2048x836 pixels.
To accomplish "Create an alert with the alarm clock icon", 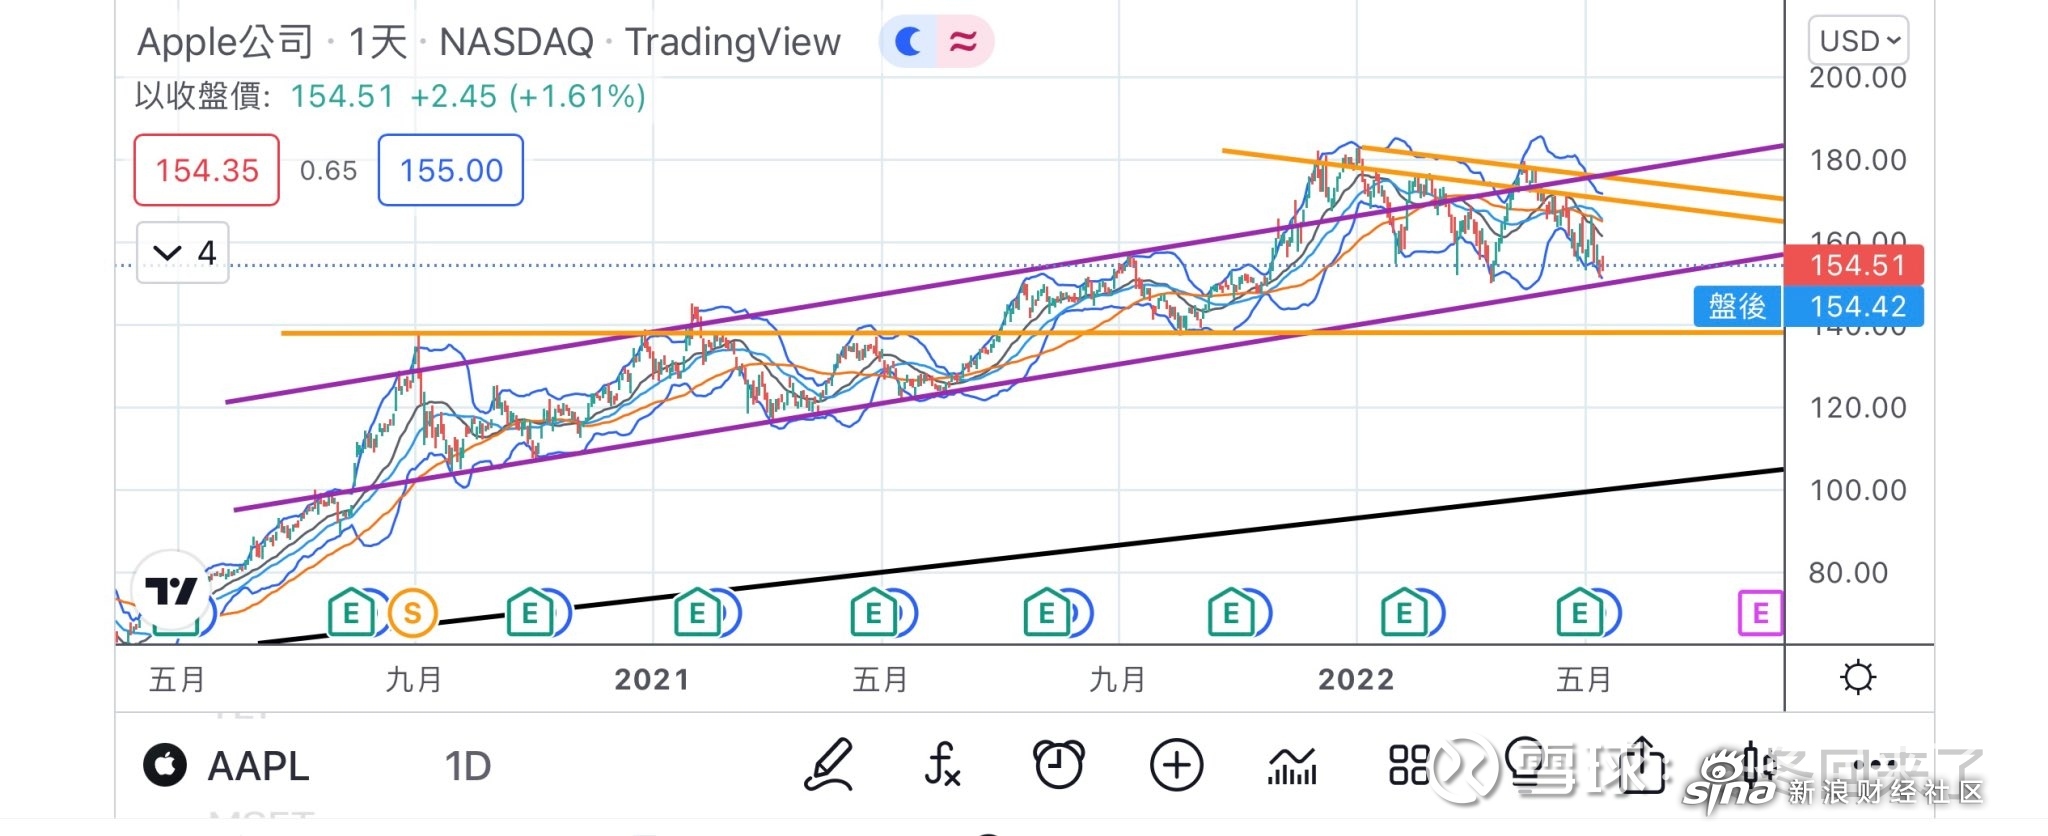I will [x=1059, y=766].
